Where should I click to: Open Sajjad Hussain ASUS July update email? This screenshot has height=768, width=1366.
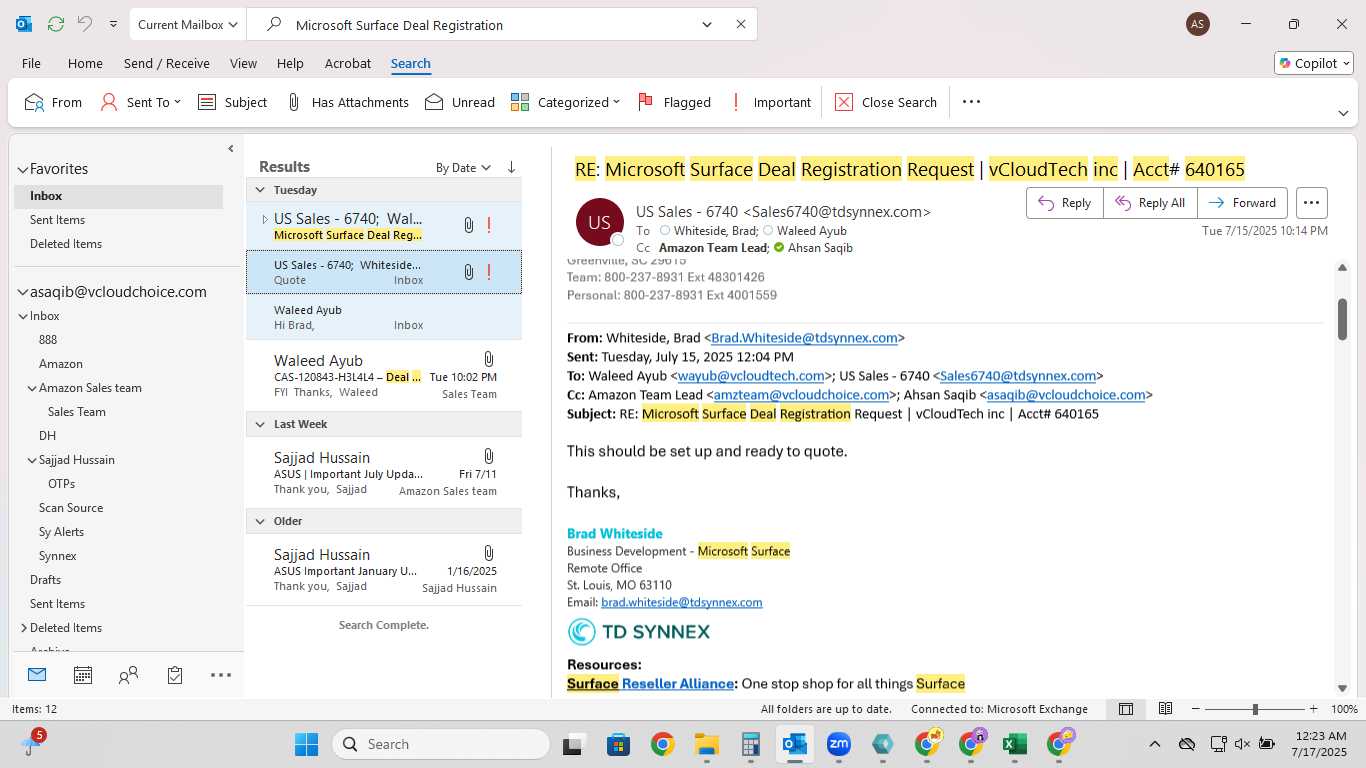coord(384,473)
